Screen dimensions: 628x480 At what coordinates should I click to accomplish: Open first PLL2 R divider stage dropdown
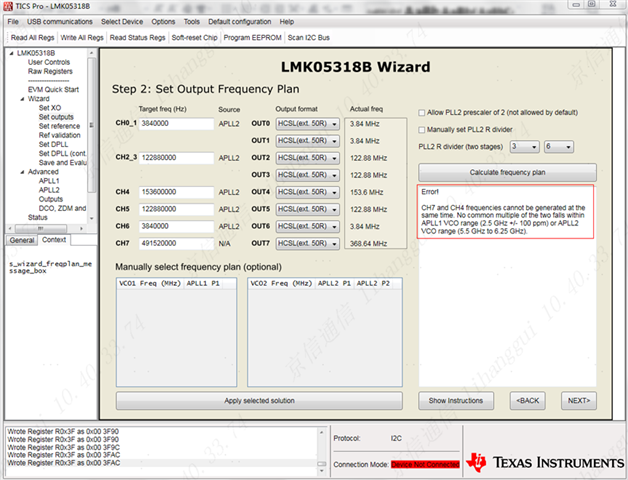tap(525, 147)
